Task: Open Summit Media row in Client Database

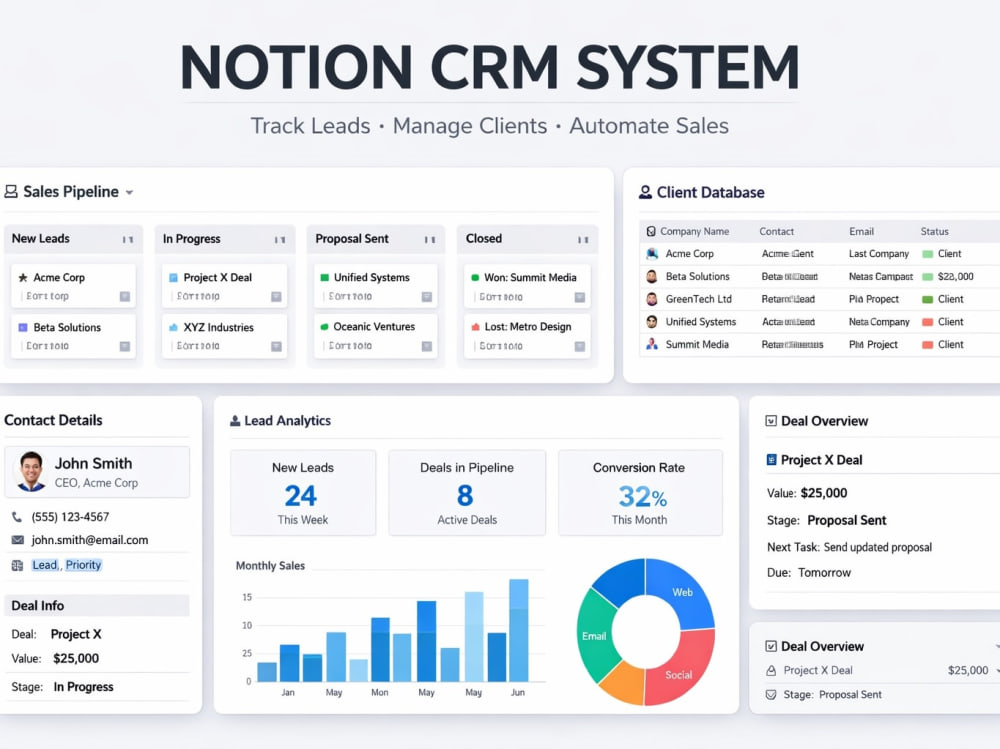Action: [x=820, y=345]
